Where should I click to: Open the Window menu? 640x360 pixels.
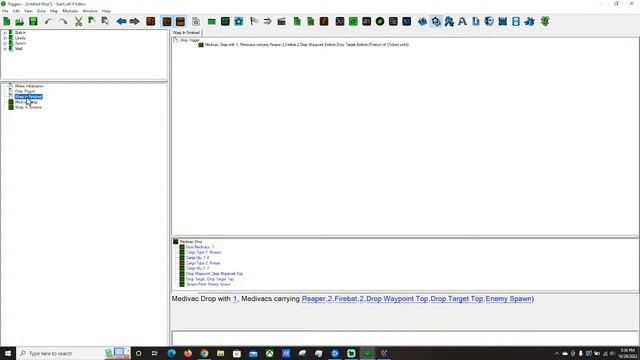coord(90,11)
